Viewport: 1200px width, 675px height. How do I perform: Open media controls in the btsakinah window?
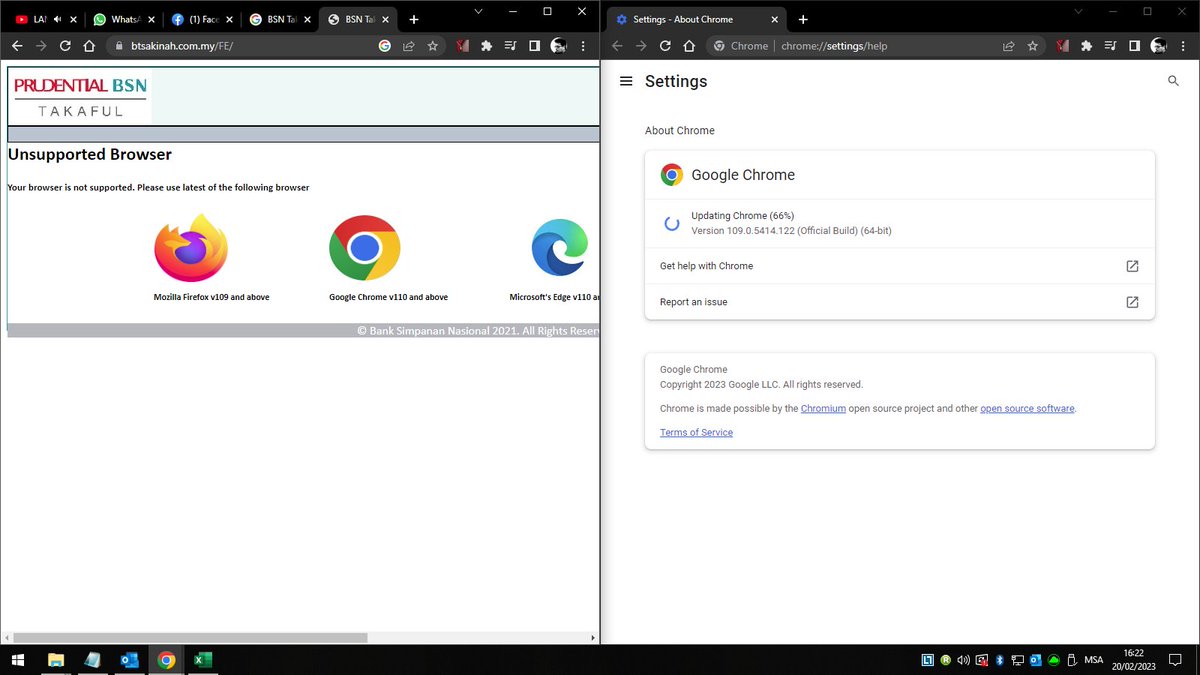pos(511,46)
